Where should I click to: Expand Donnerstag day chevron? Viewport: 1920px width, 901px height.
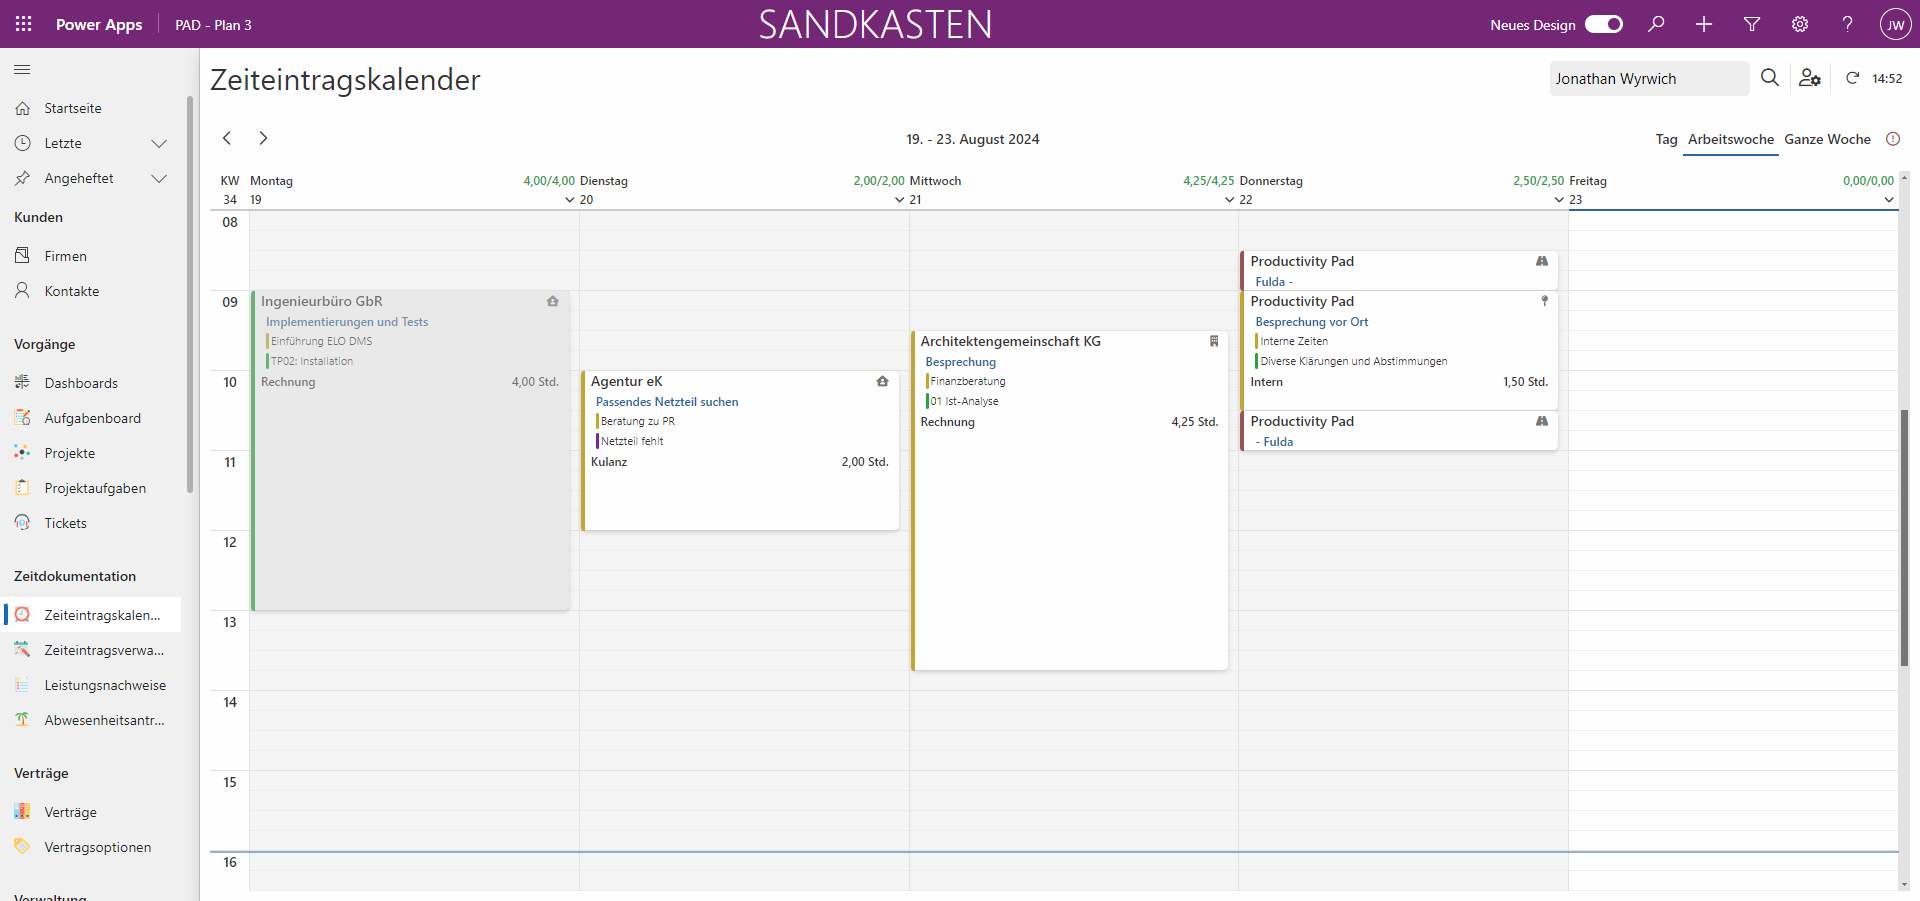pyautogui.click(x=1559, y=200)
